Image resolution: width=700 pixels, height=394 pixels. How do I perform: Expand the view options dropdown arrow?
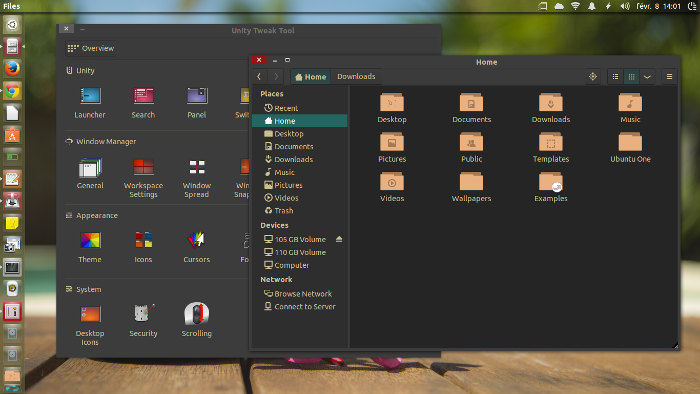coord(647,77)
